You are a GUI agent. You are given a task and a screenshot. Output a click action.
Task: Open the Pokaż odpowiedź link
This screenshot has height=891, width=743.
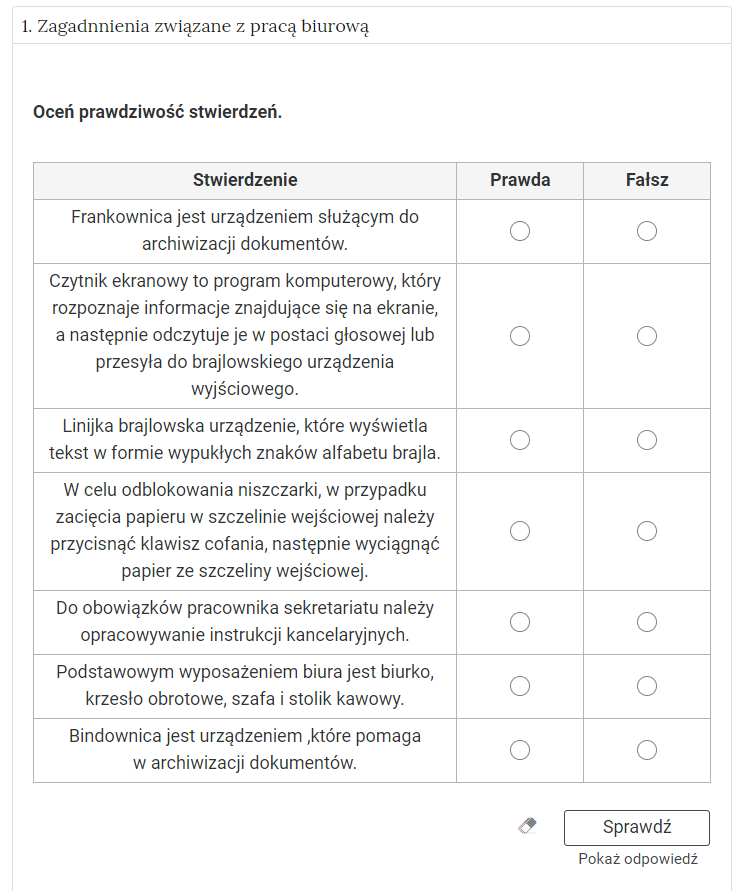(637, 859)
